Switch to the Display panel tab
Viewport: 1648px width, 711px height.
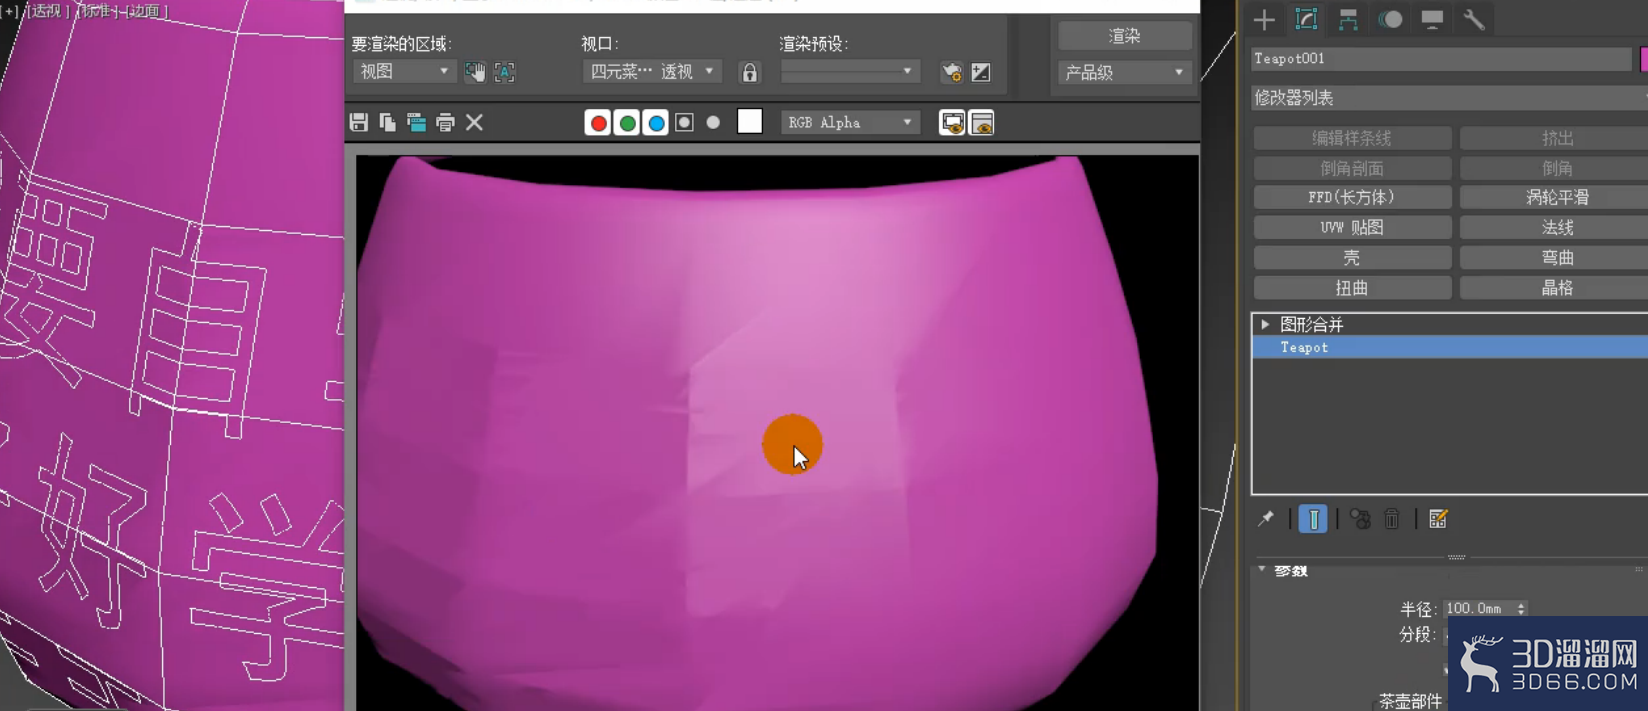point(1432,19)
